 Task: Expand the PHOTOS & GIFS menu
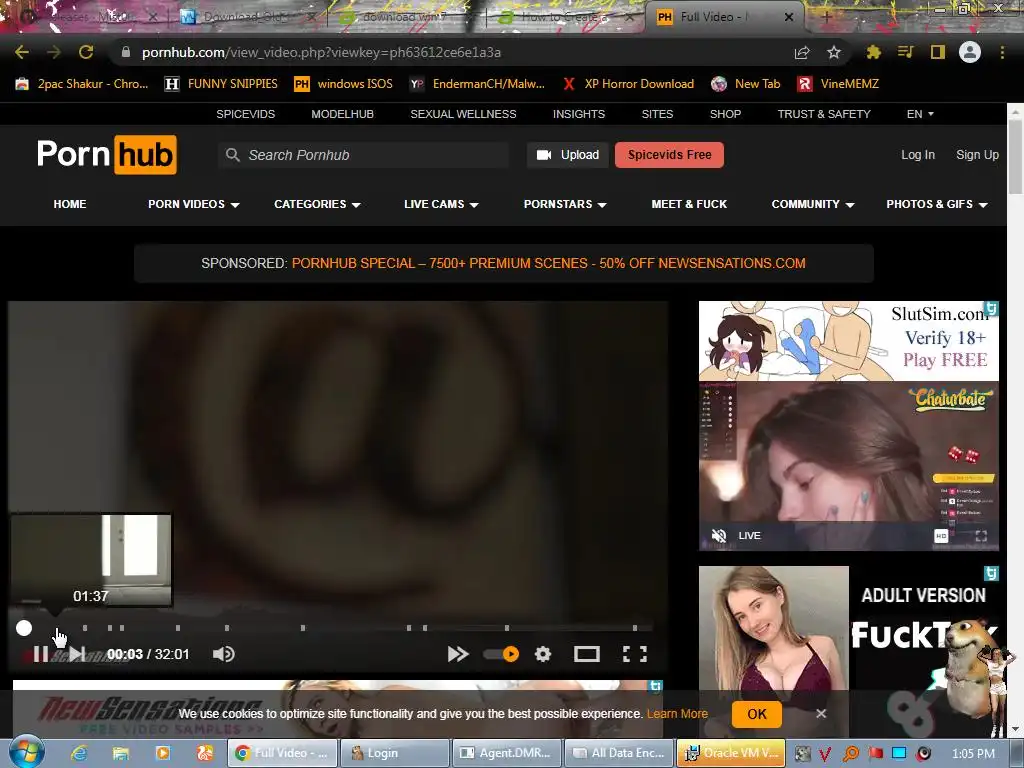tap(936, 204)
